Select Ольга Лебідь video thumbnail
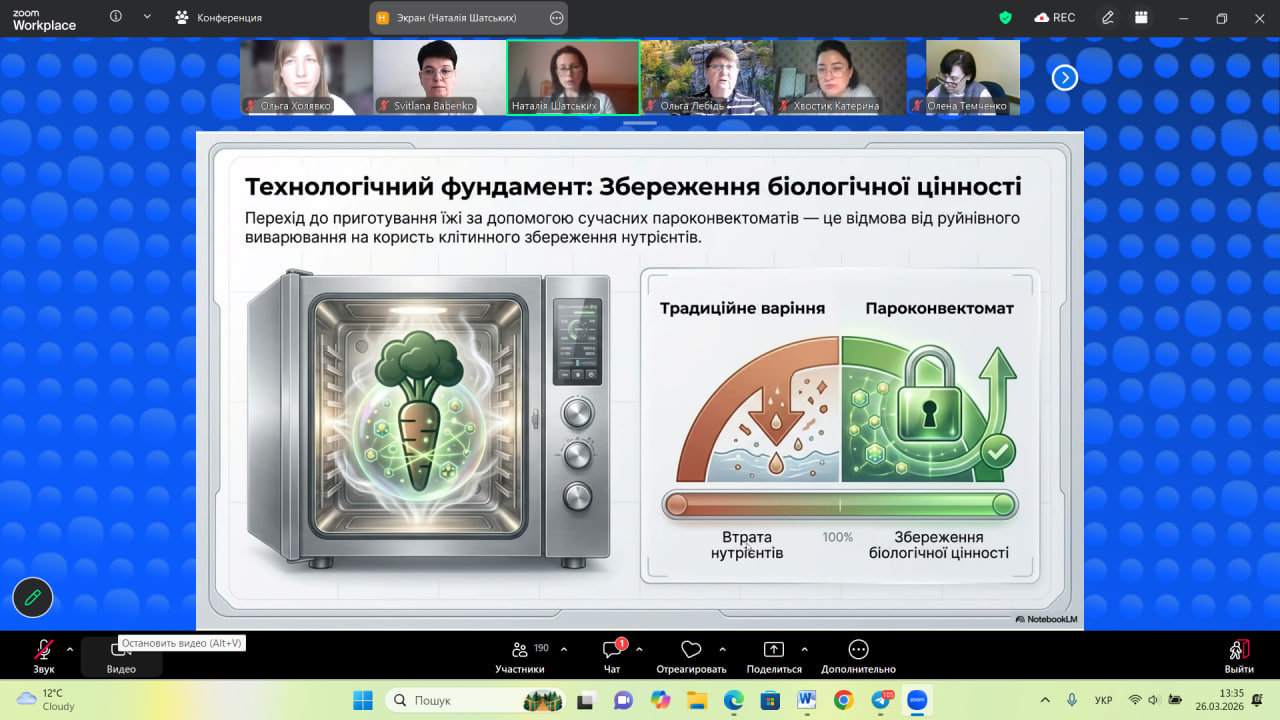 tap(706, 77)
